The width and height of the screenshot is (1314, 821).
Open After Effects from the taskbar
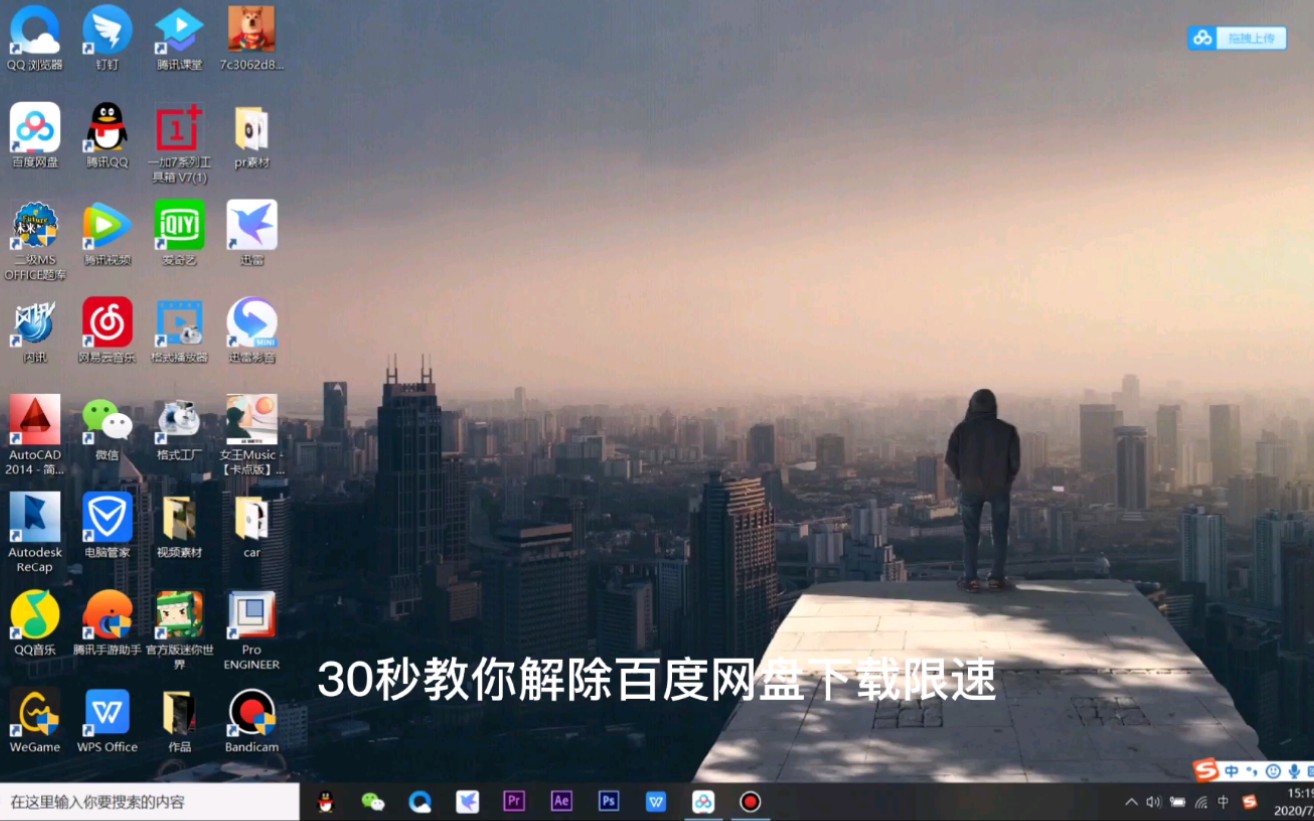click(561, 801)
